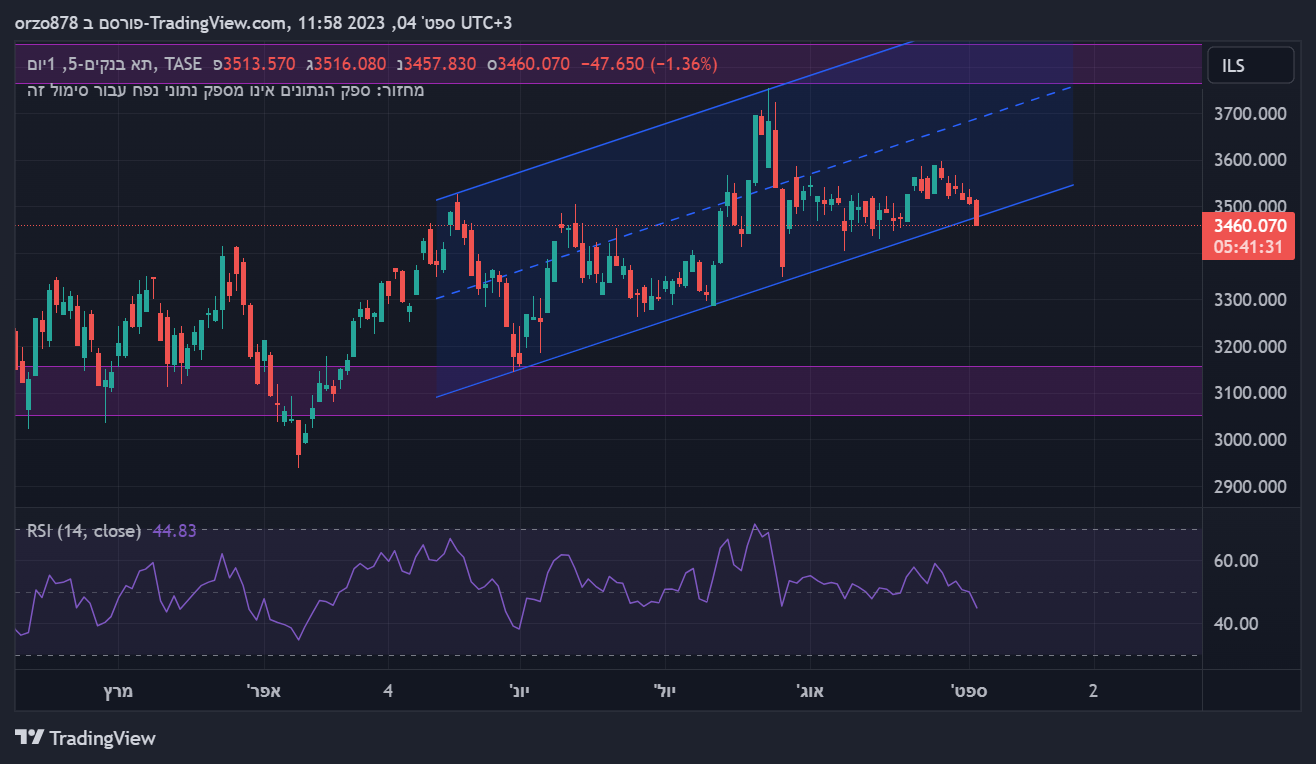Click the 3100.000 price axis label

tap(1248, 393)
